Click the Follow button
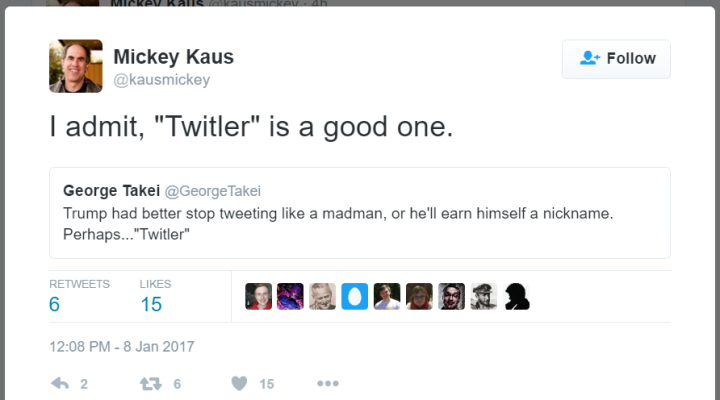 click(616, 59)
